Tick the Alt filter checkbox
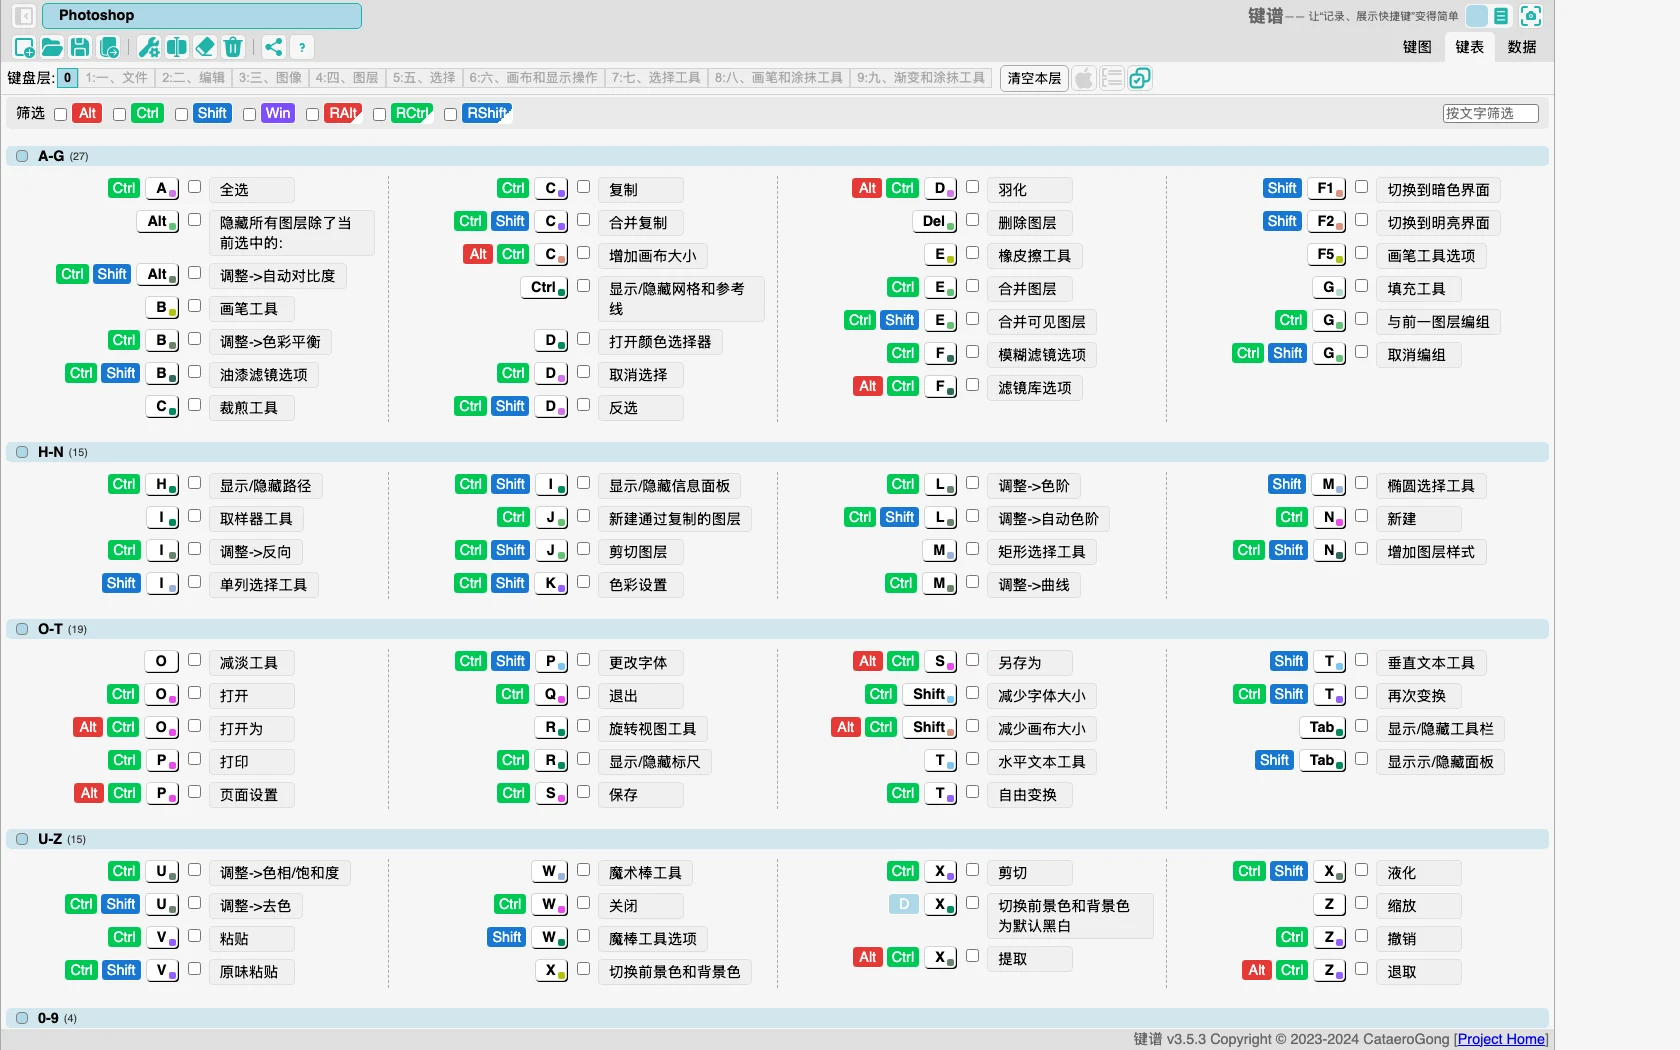 60,114
